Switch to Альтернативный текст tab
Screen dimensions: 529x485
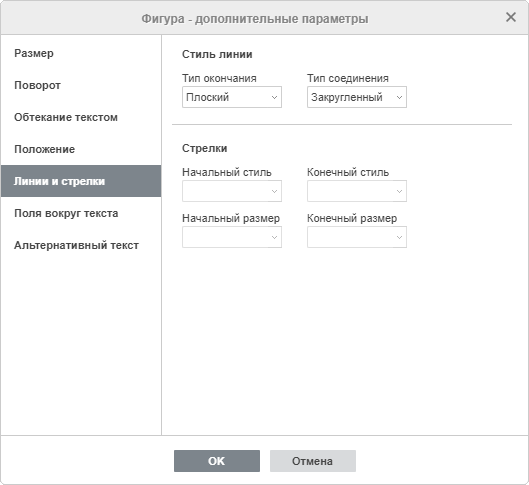point(81,245)
